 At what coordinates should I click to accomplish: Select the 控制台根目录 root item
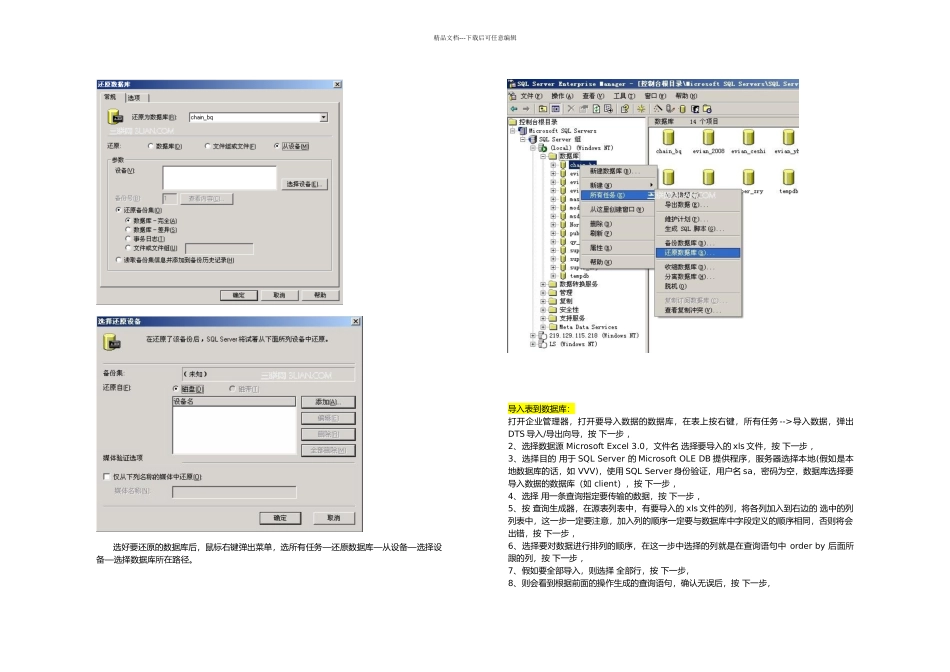pyautogui.click(x=537, y=122)
